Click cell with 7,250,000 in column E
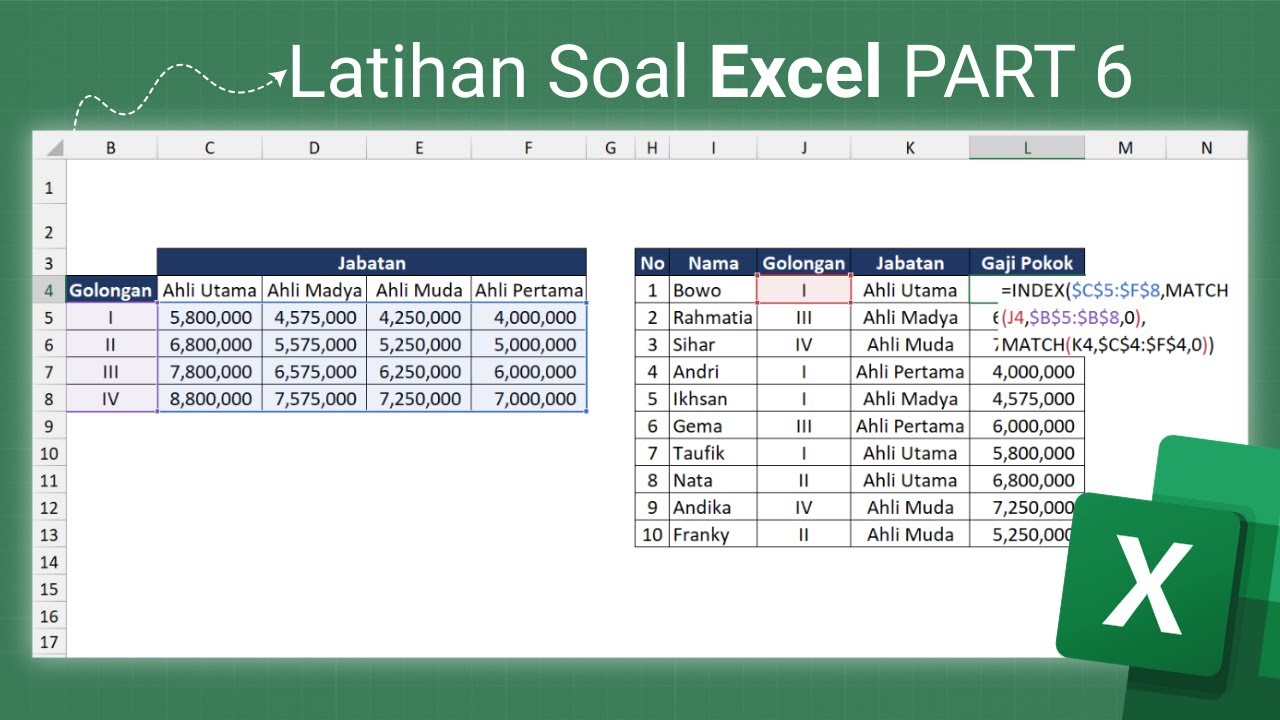 click(419, 399)
